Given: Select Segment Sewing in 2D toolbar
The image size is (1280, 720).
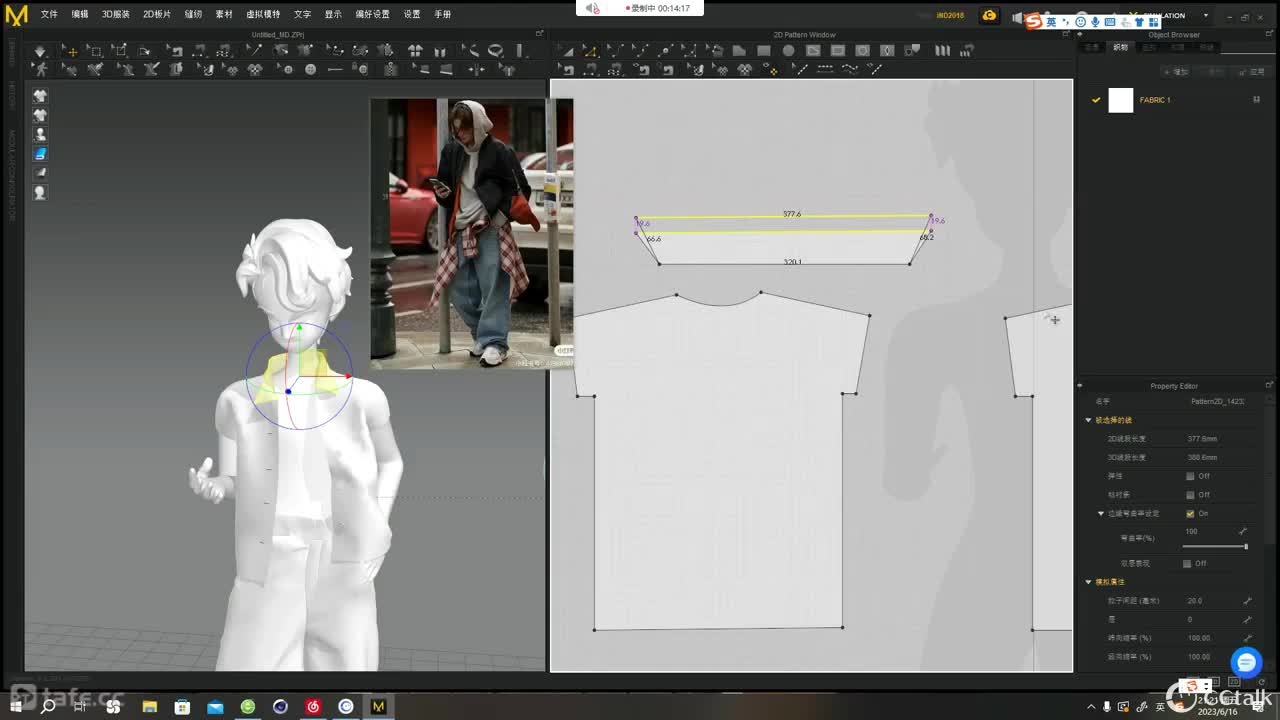Looking at the screenshot, I should click(x=590, y=69).
